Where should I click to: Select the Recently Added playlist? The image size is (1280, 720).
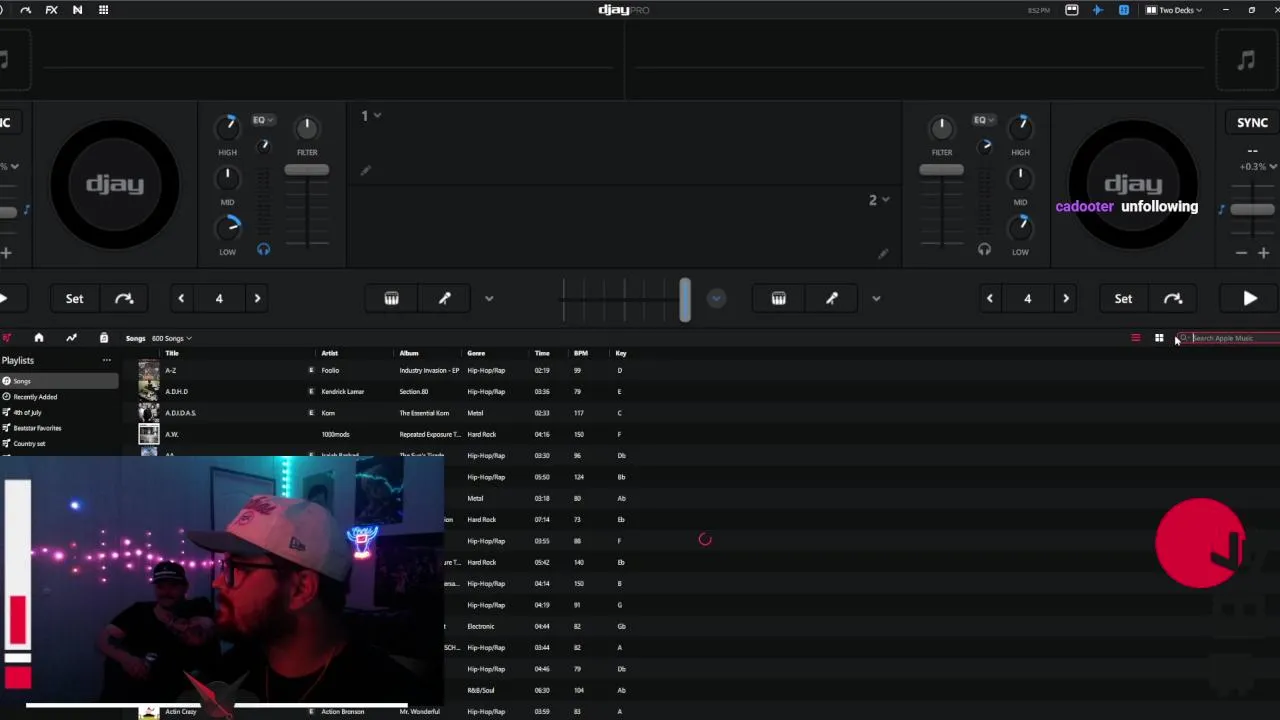tap(59, 397)
